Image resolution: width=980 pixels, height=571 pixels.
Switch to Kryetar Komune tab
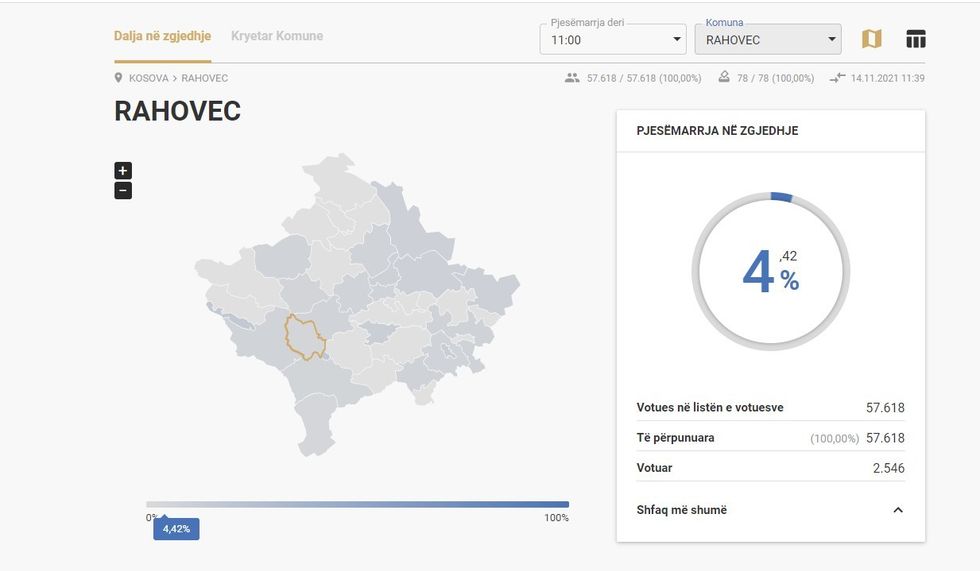[x=277, y=36]
